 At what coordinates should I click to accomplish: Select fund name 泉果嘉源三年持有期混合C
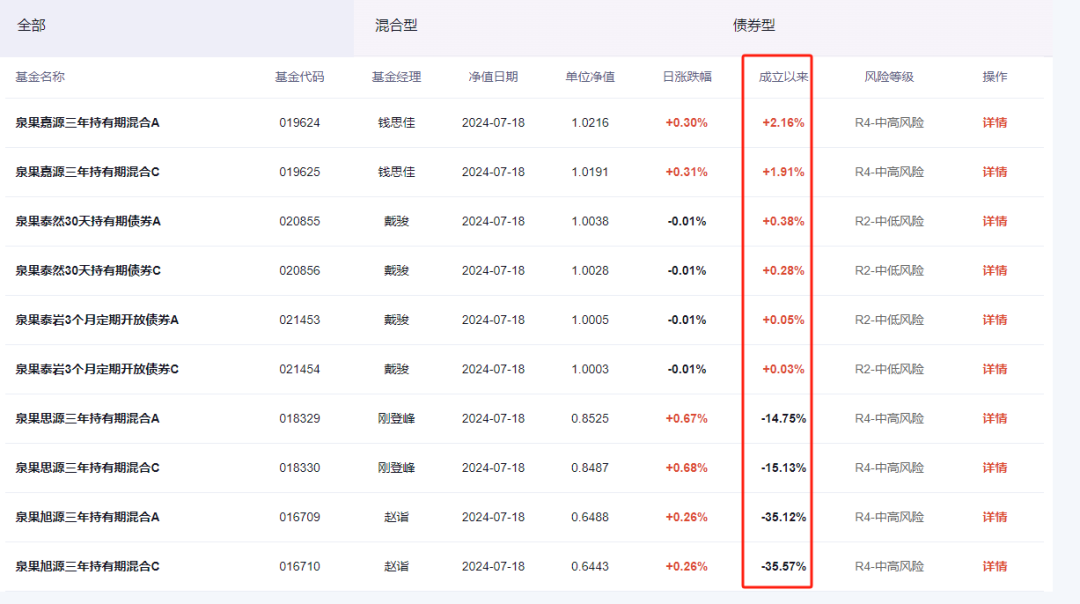(x=87, y=172)
